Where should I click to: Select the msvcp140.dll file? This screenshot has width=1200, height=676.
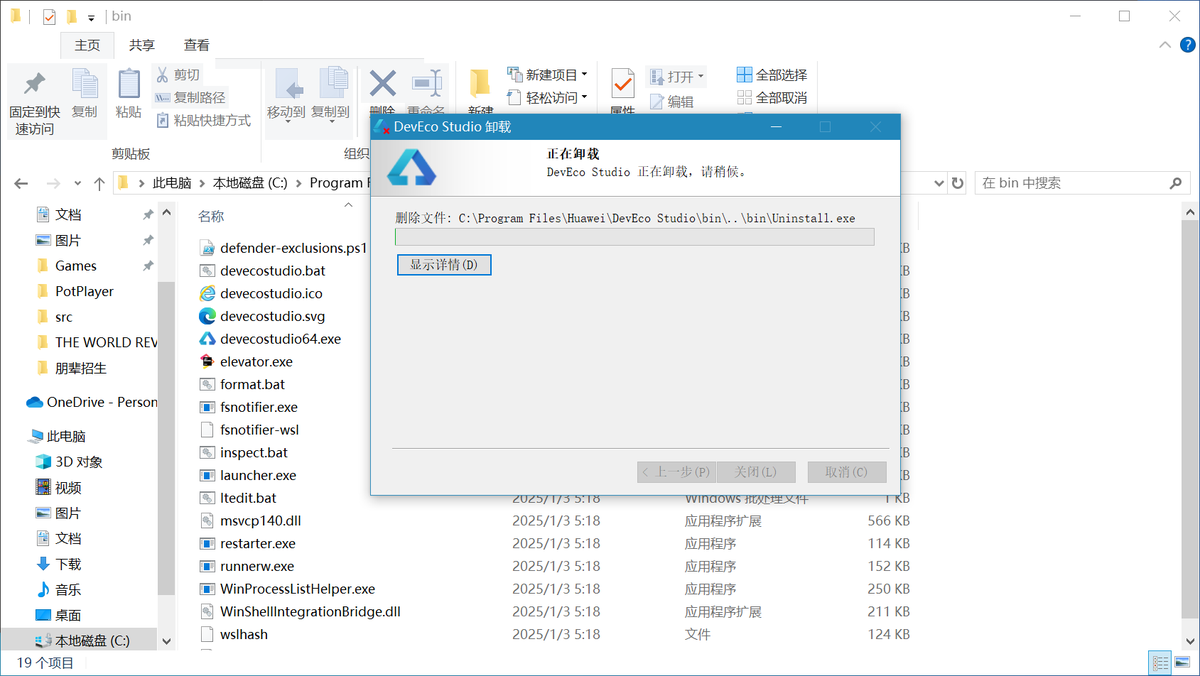point(261,521)
